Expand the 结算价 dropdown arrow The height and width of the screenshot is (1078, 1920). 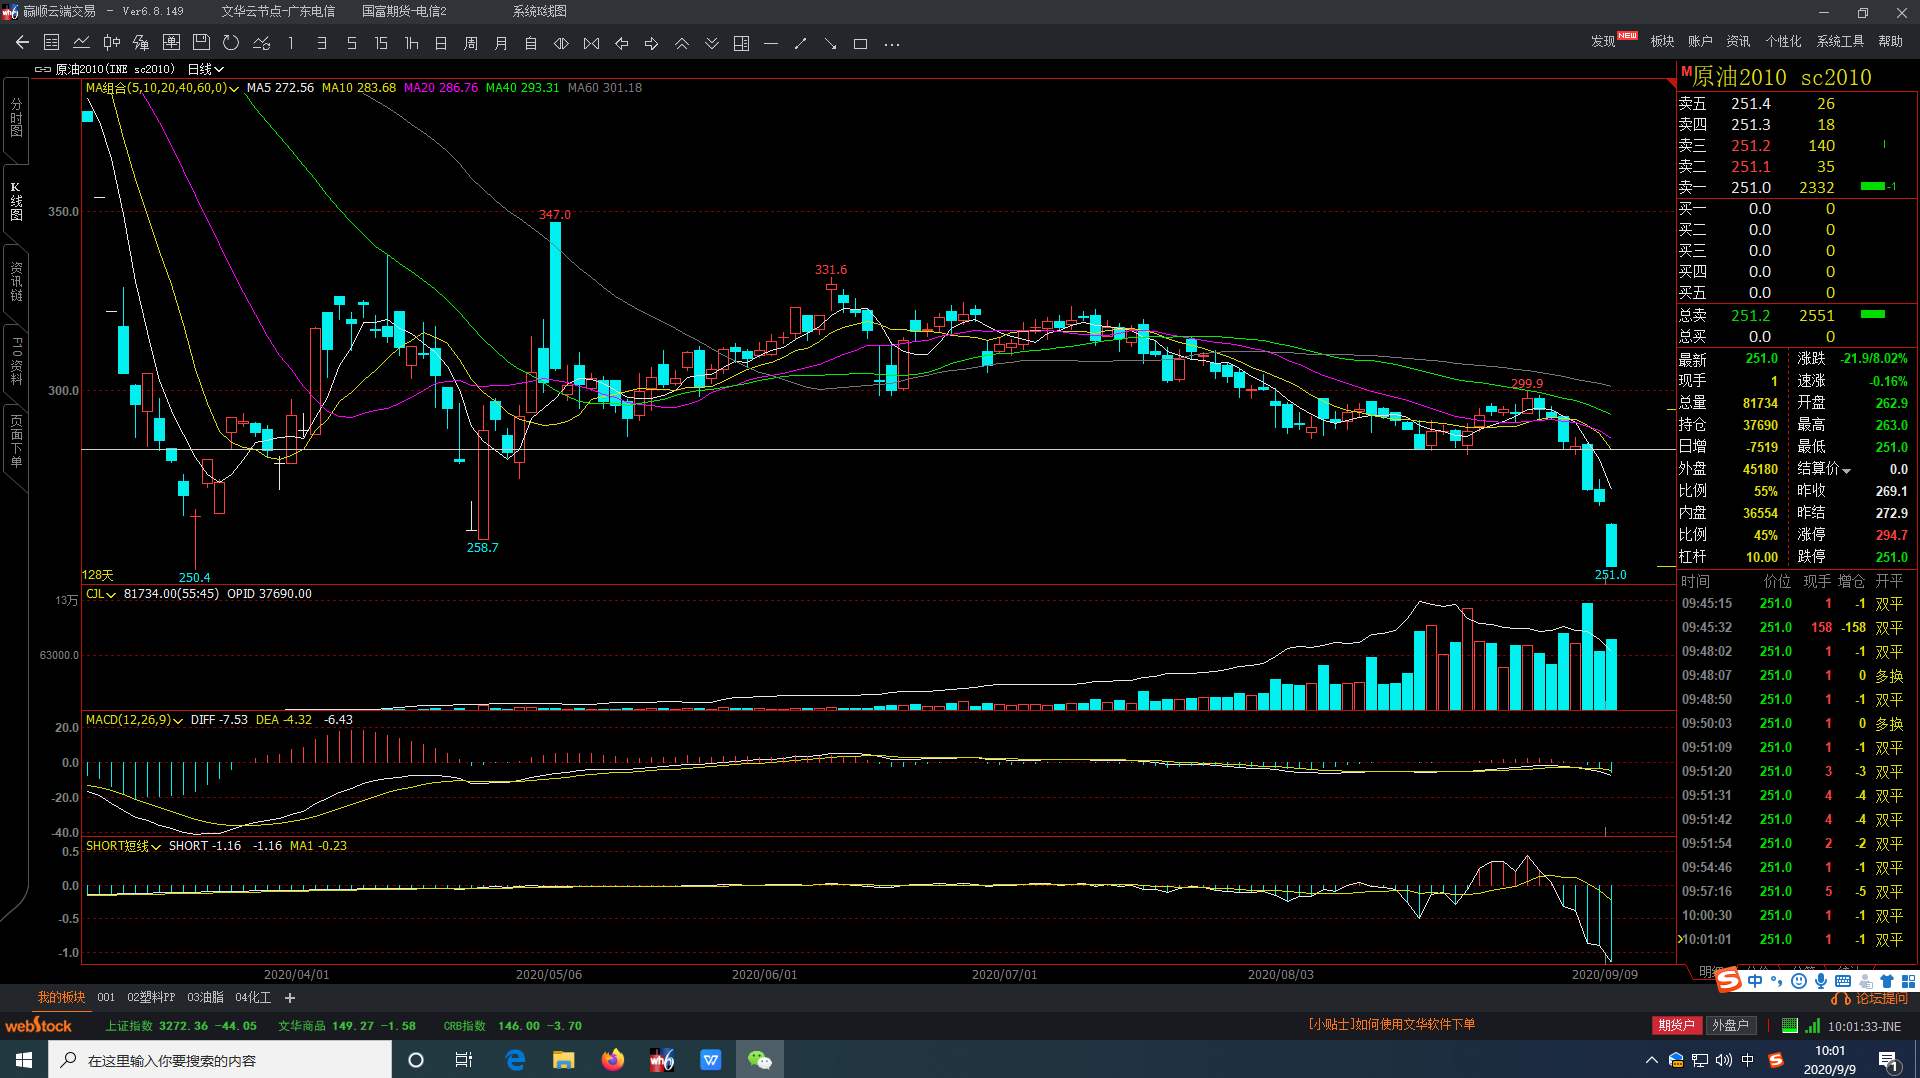(1846, 470)
